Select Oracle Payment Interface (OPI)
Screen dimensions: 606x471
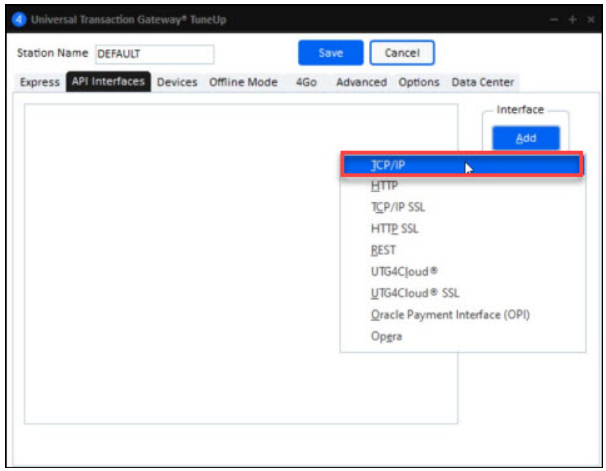point(449,315)
